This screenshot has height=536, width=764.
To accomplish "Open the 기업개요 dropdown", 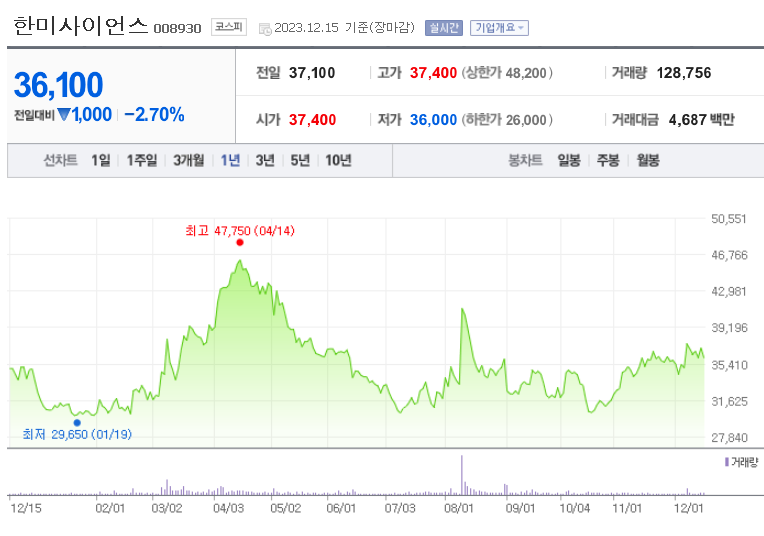I will 499,28.
